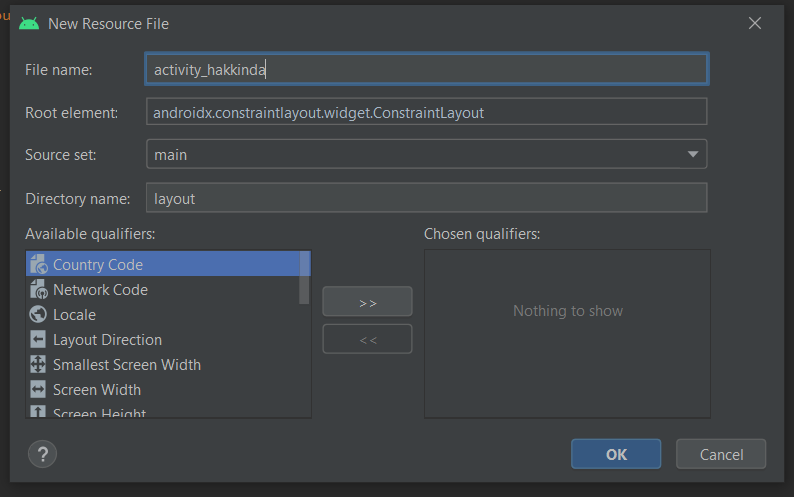Cancel the New Resource File dialog
Image resolution: width=794 pixels, height=497 pixels.
tap(721, 454)
